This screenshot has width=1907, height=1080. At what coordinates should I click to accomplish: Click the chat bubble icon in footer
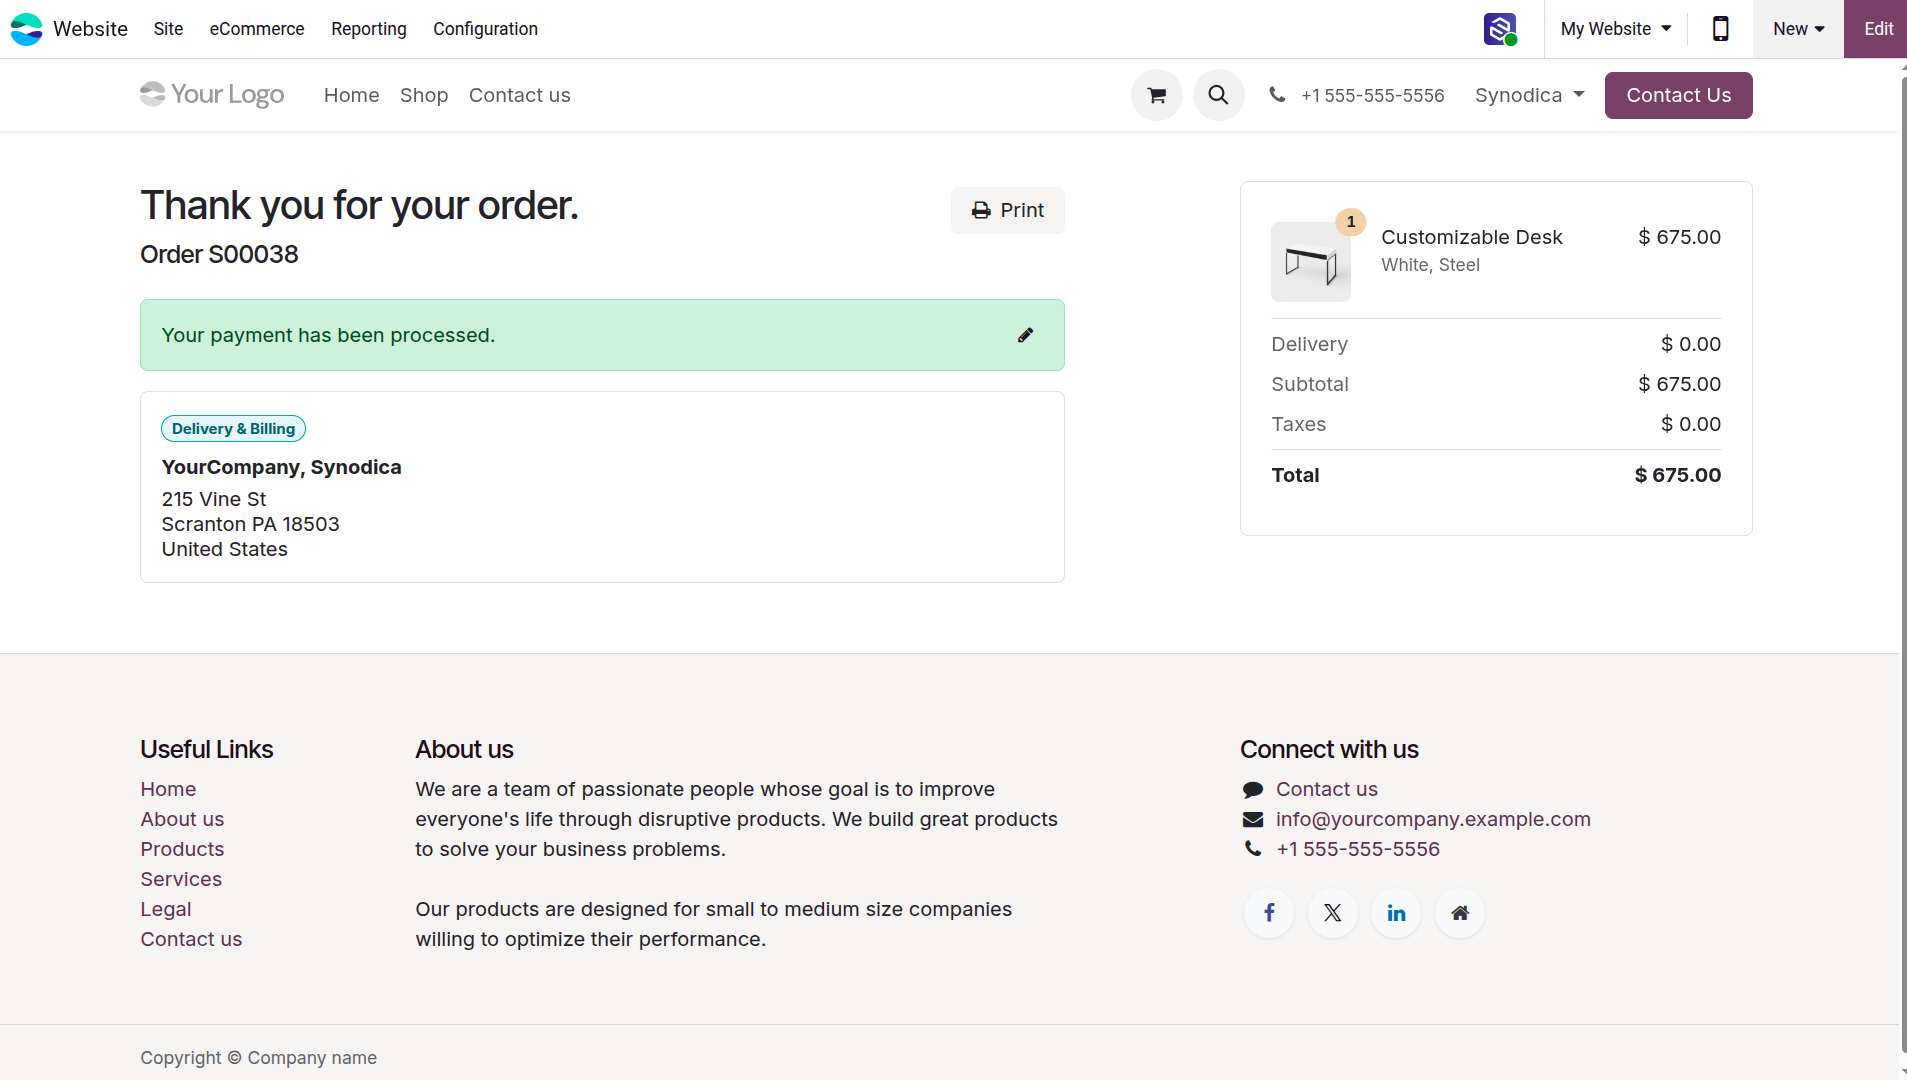click(x=1253, y=790)
